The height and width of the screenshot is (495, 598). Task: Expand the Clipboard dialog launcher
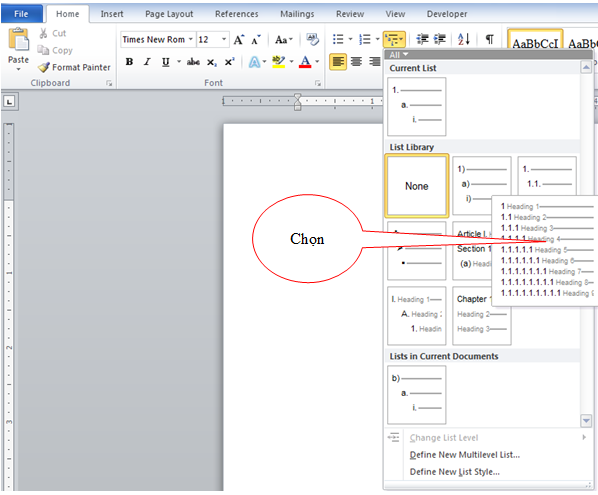(109, 83)
